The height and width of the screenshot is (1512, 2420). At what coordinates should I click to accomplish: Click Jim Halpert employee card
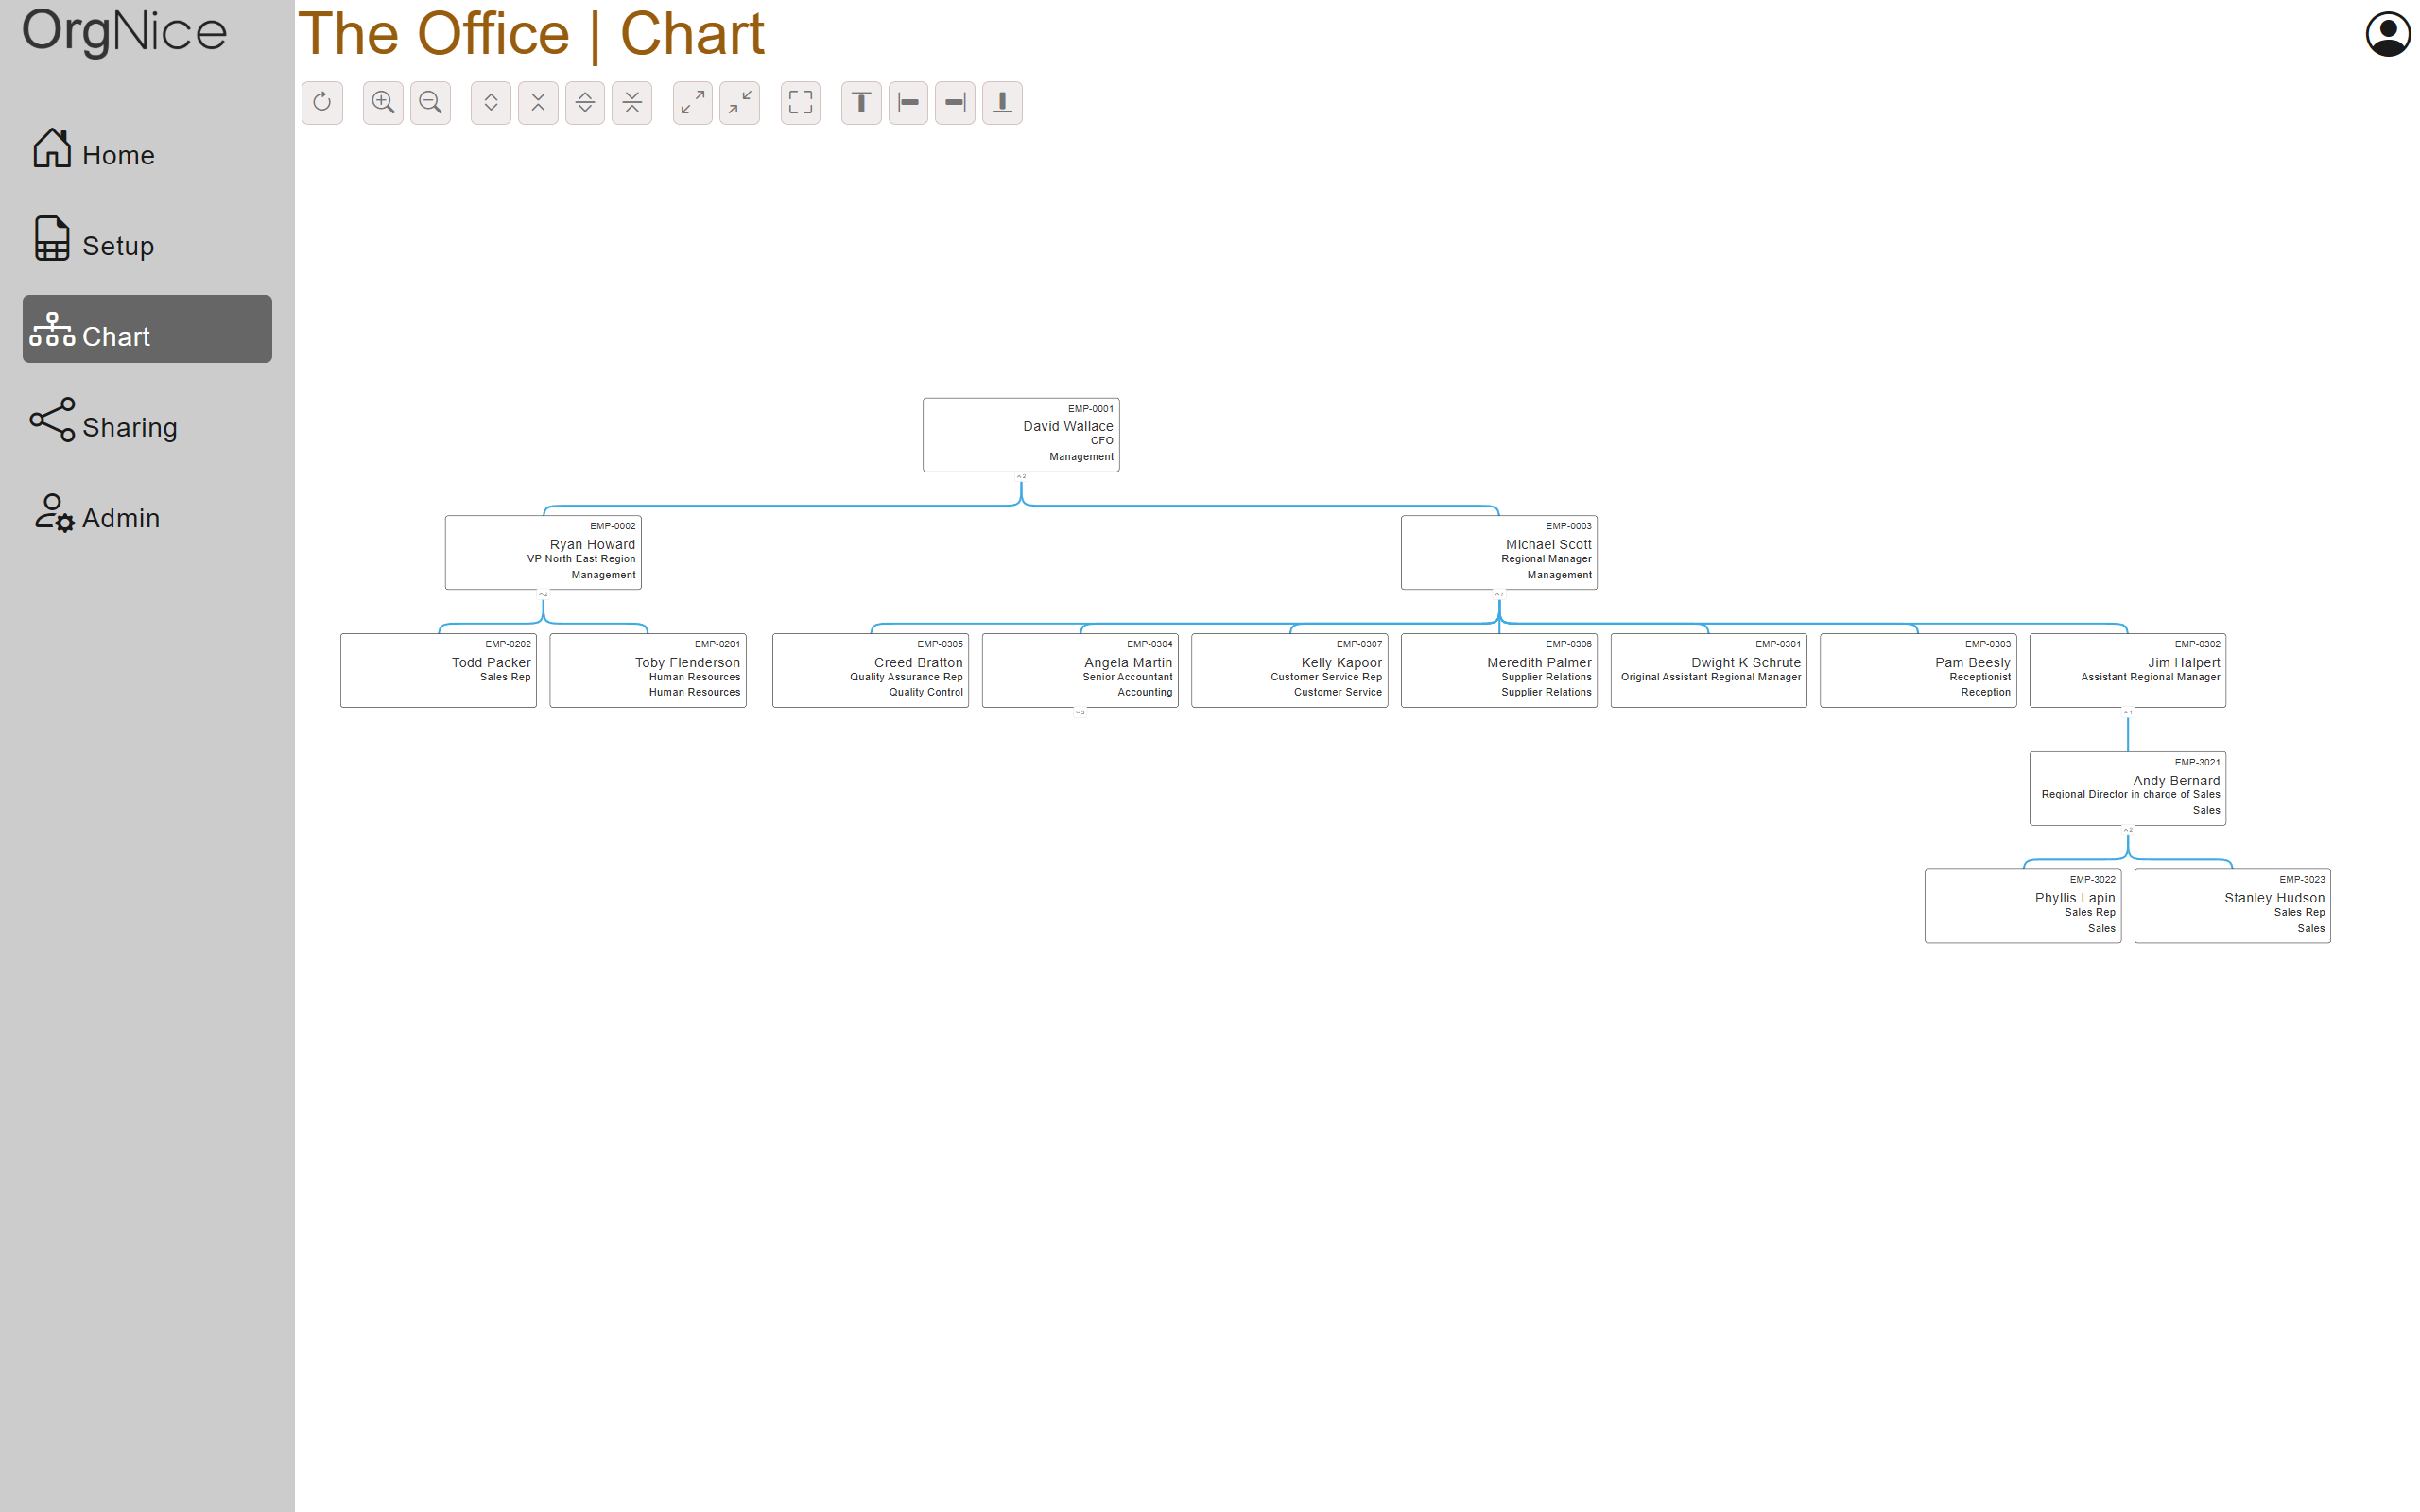[2128, 671]
